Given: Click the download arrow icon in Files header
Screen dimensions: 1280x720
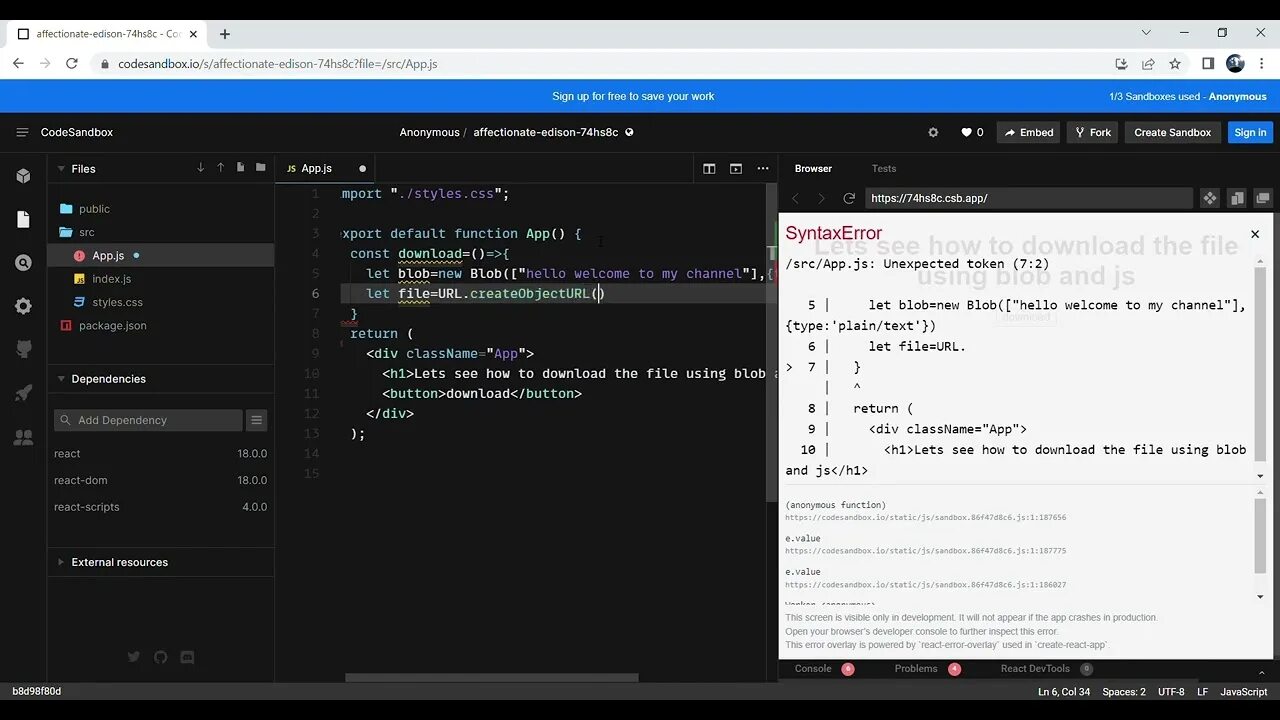Looking at the screenshot, I should click(201, 168).
